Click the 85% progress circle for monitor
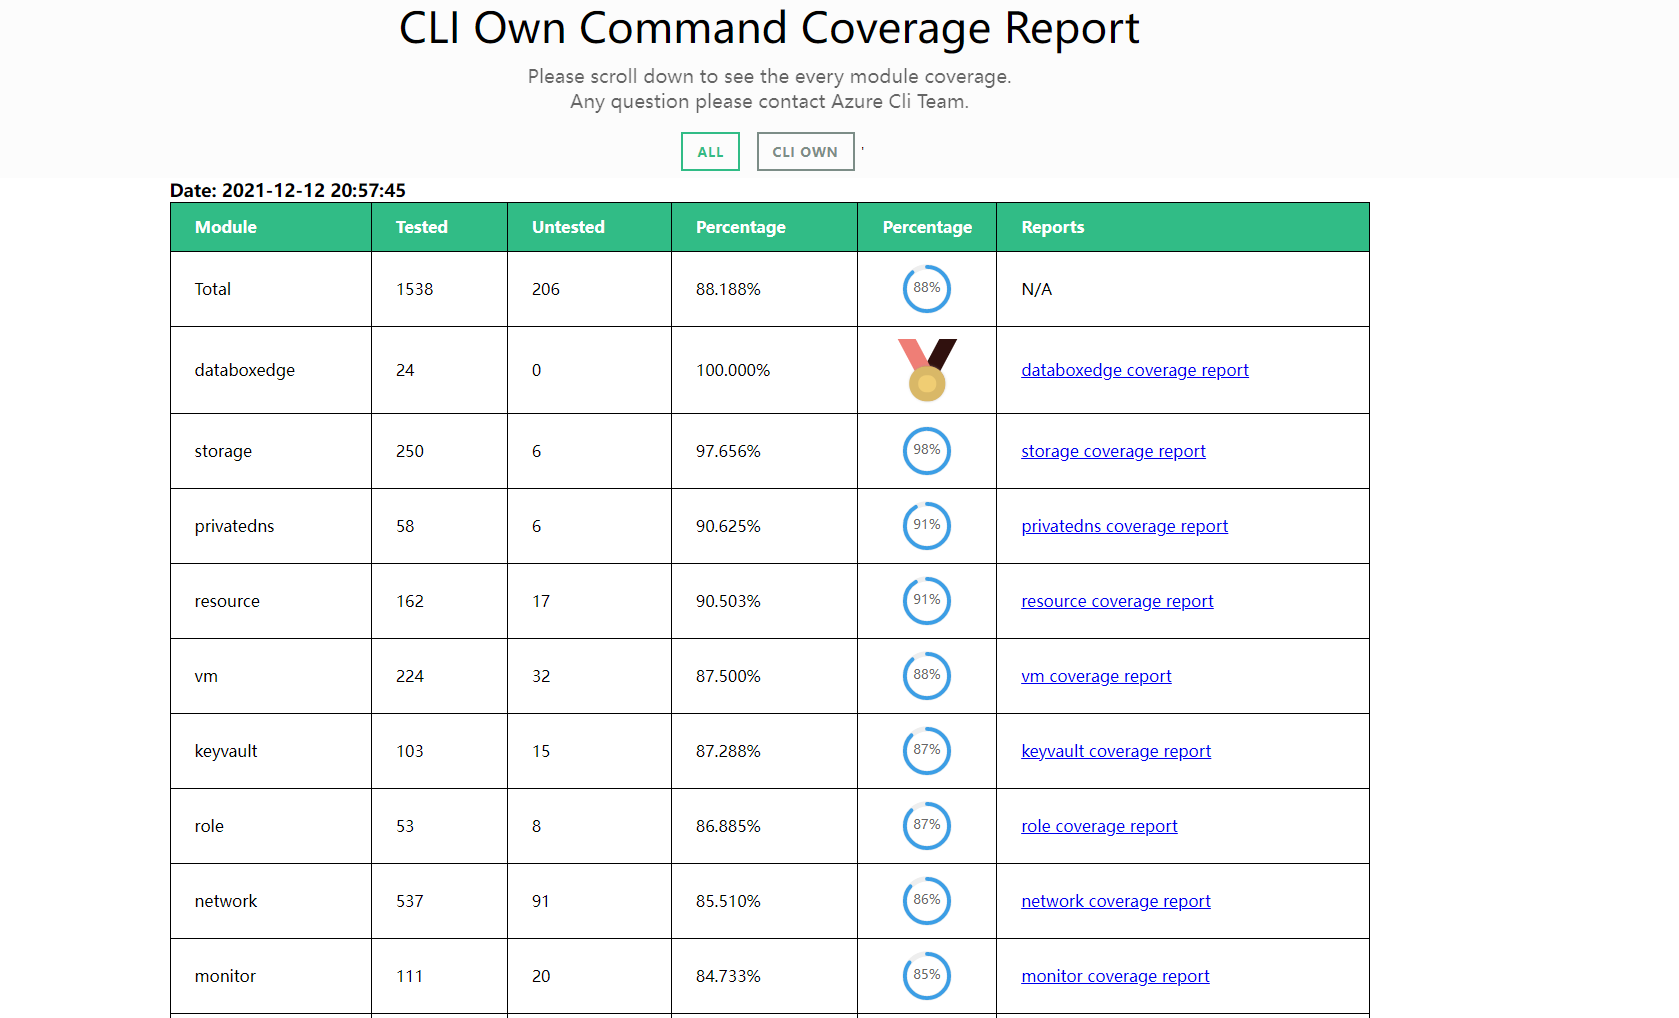 927,976
